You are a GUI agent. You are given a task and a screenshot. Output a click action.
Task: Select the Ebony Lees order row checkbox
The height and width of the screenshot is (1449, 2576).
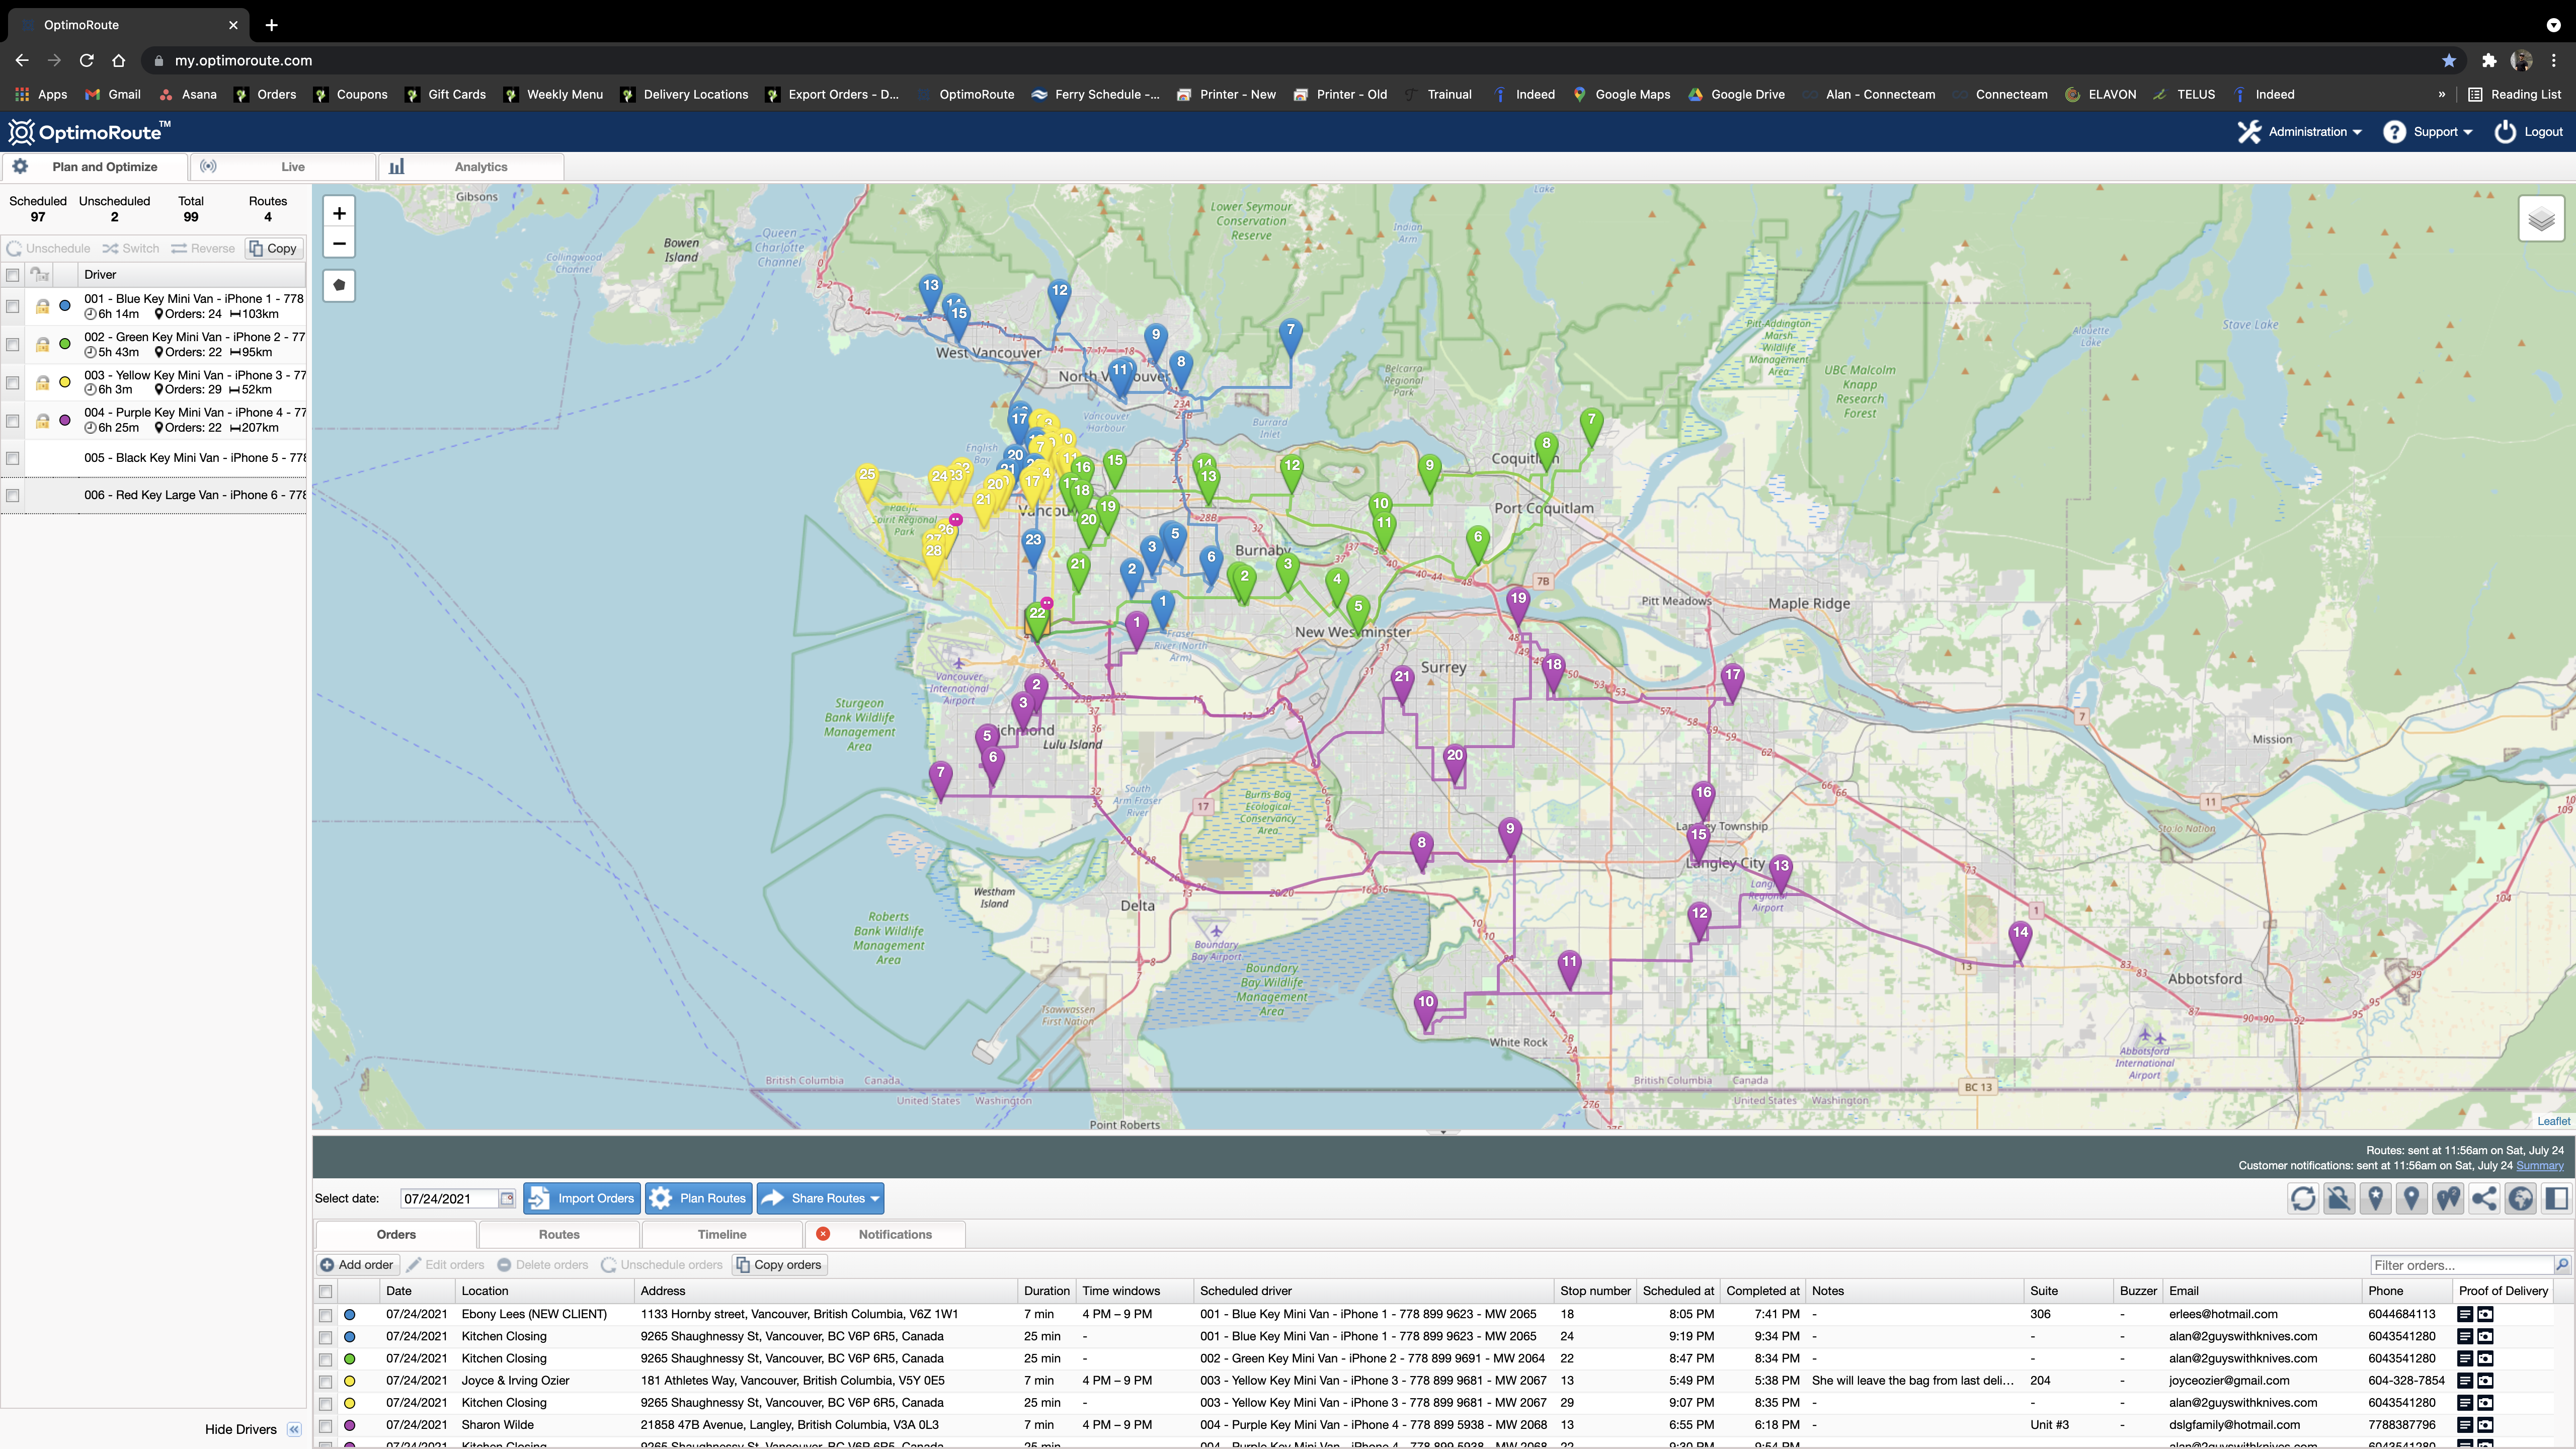(325, 1315)
